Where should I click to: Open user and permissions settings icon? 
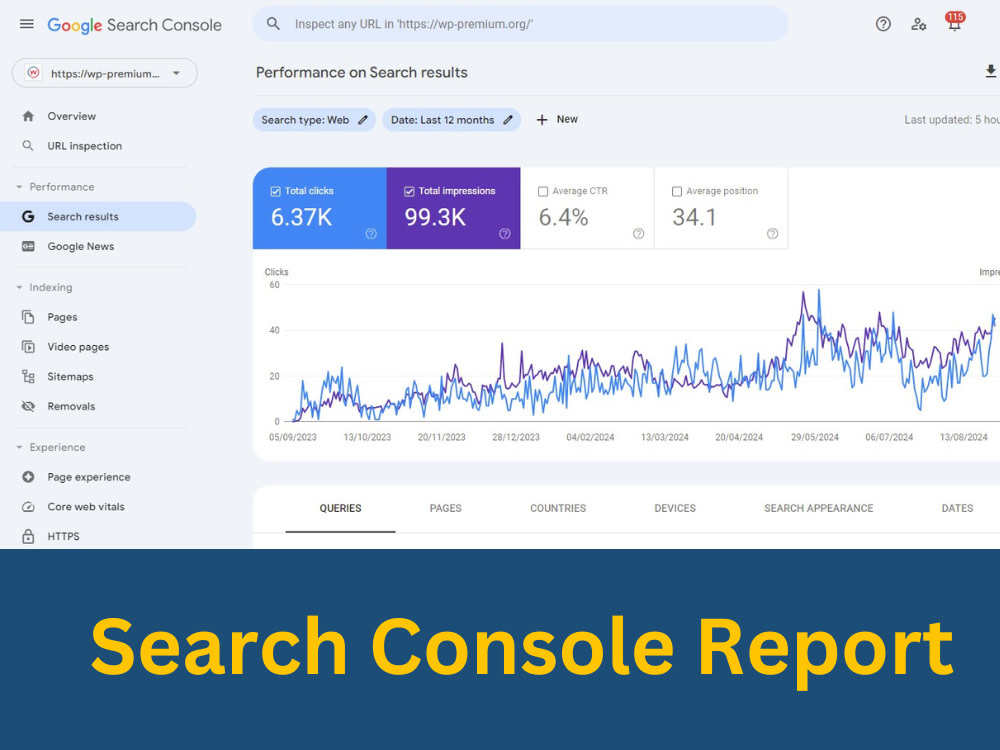[918, 24]
